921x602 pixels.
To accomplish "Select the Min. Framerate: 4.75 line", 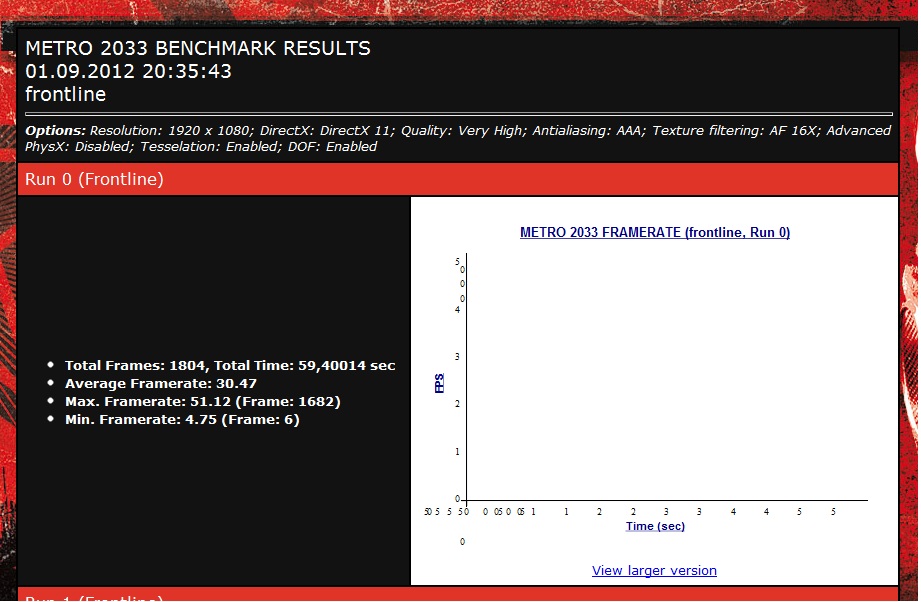I will [182, 420].
